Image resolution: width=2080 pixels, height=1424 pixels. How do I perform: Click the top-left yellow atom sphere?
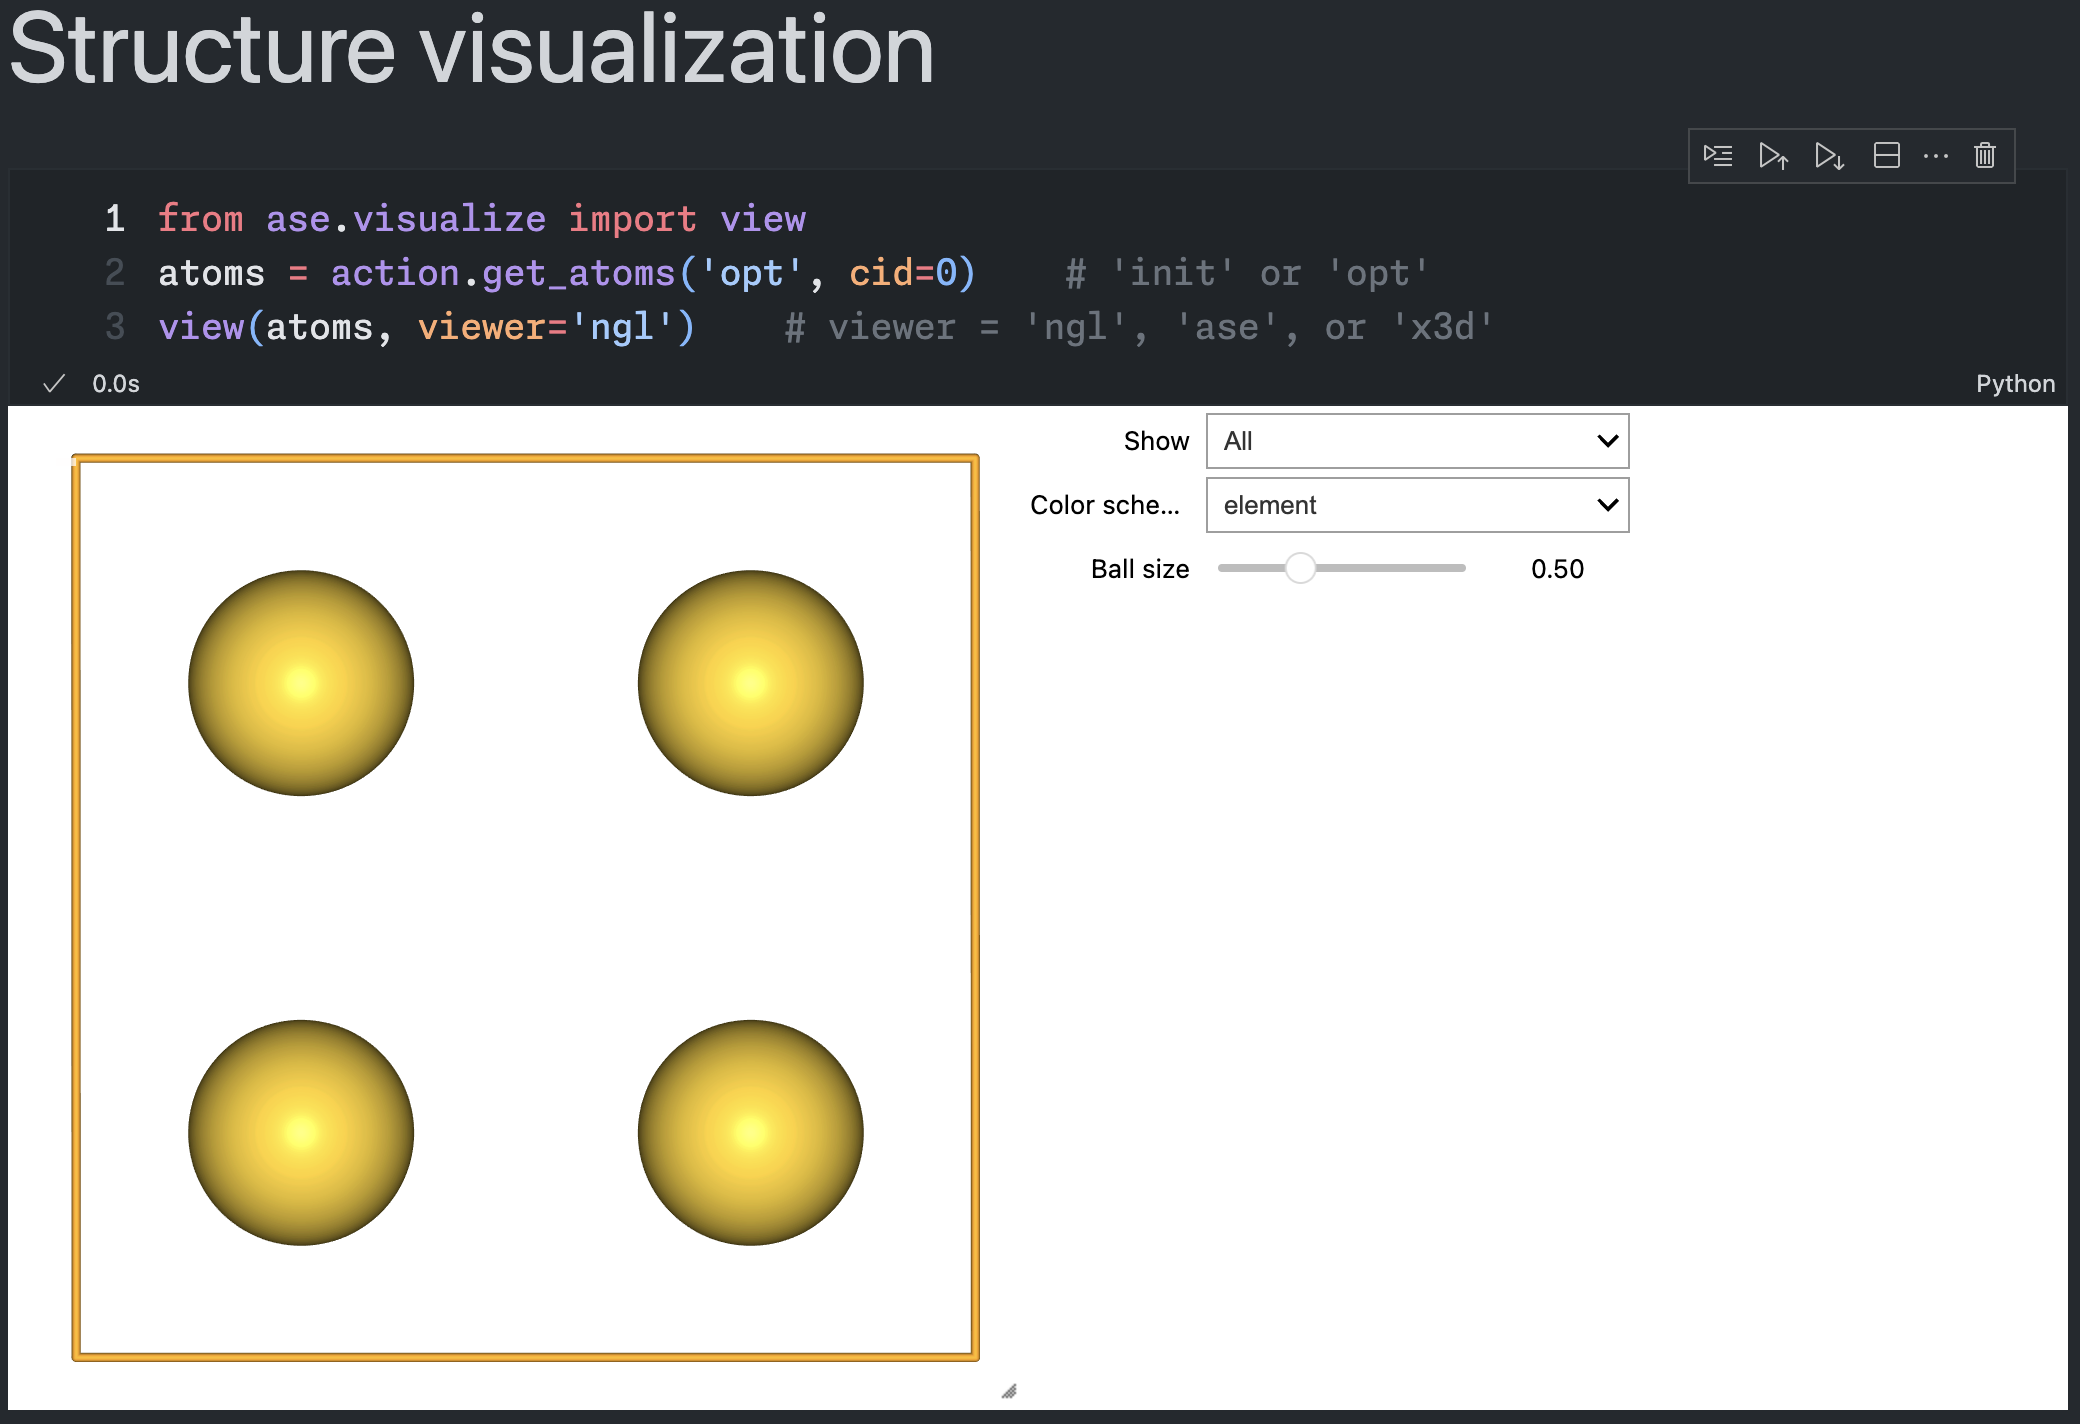pyautogui.click(x=301, y=683)
